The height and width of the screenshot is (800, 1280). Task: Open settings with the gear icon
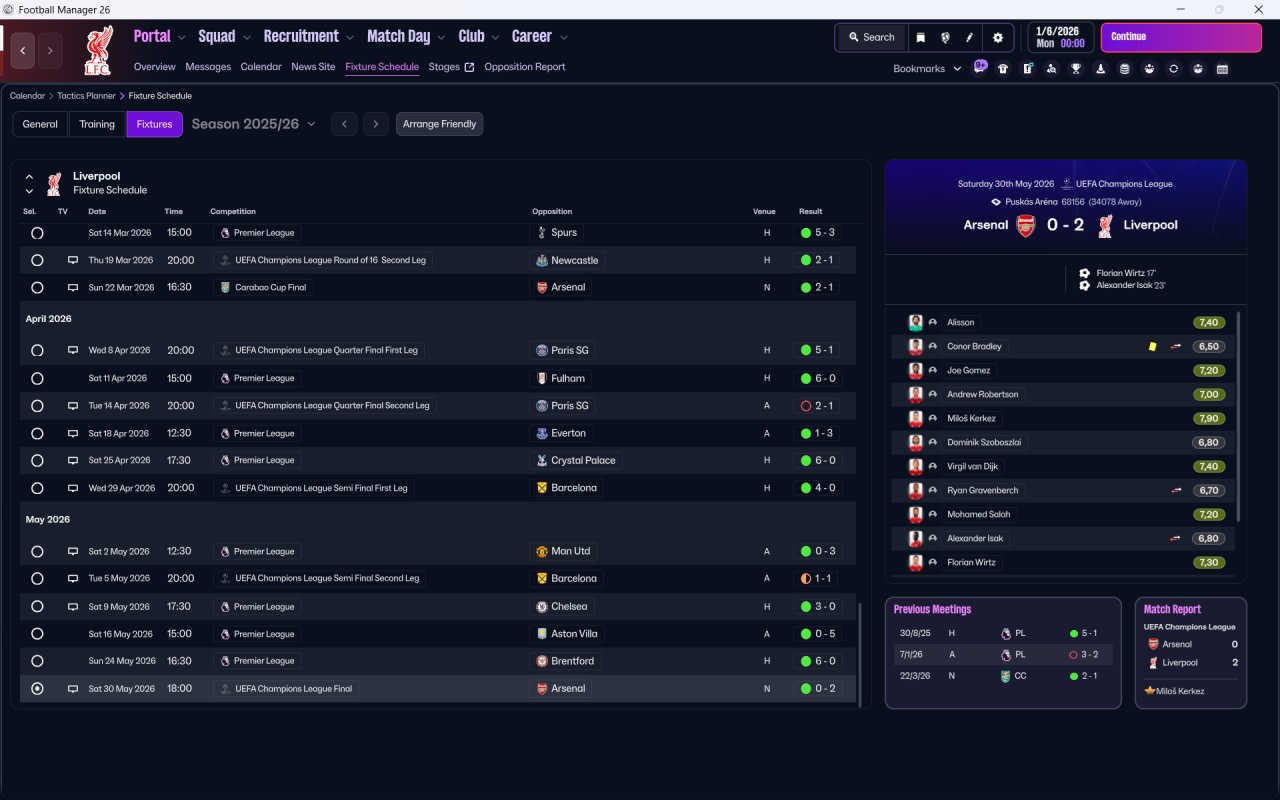997,37
